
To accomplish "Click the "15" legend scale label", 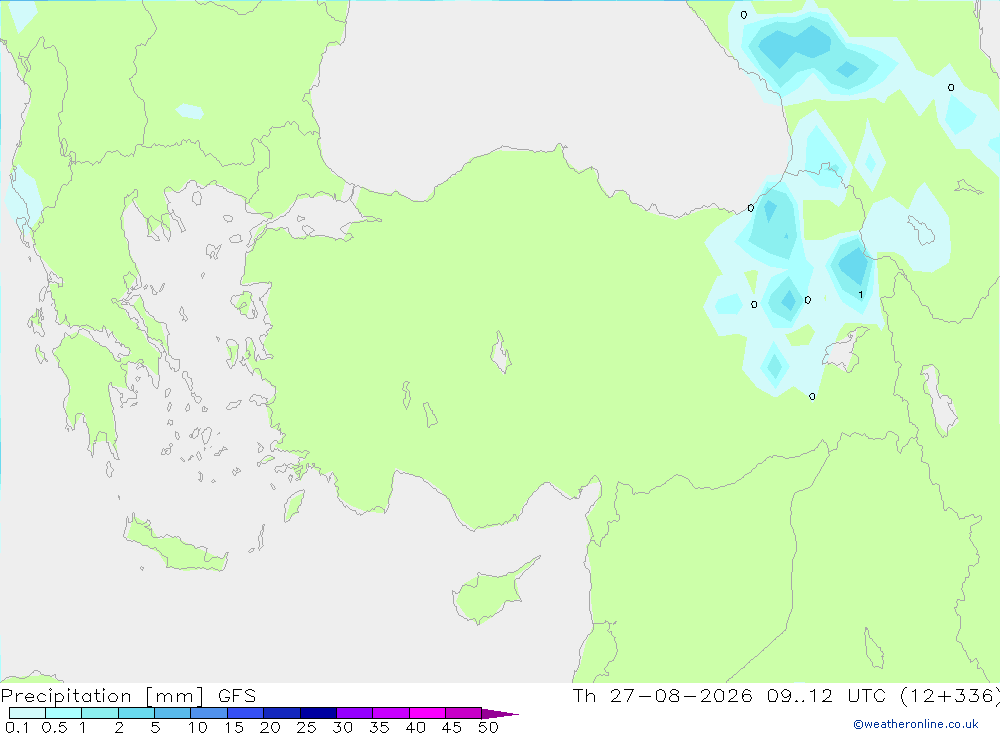I will (234, 727).
